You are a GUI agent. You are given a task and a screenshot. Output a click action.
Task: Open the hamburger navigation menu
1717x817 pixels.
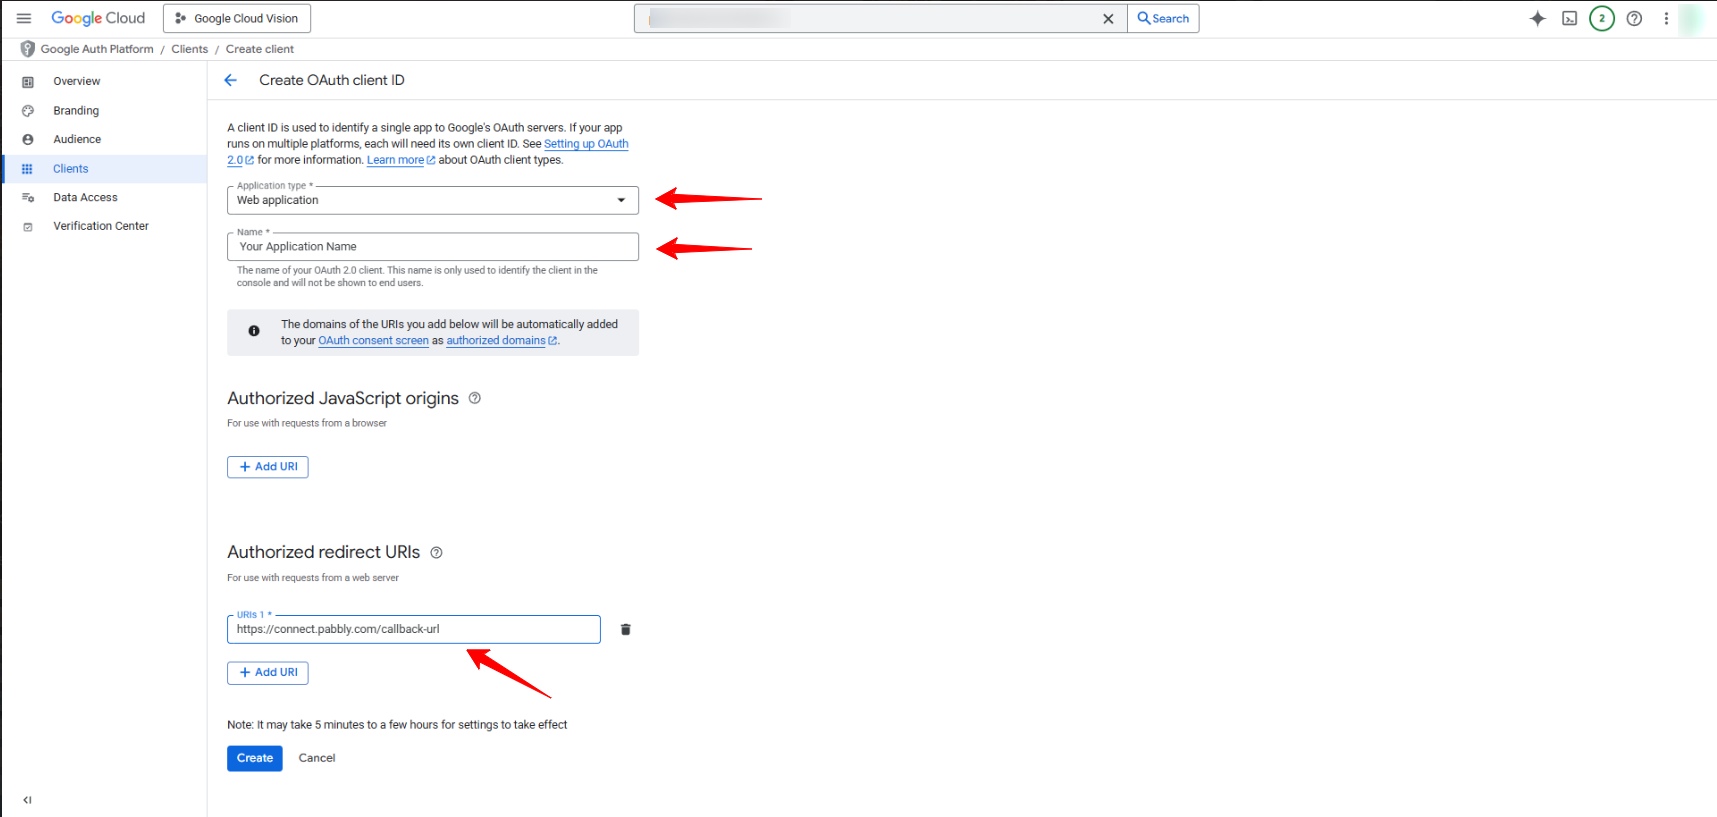click(x=24, y=18)
